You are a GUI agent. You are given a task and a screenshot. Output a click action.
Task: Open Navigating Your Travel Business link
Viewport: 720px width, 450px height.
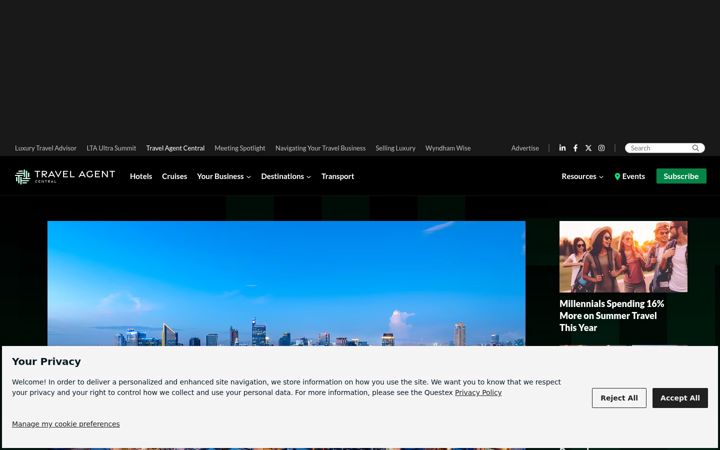[x=321, y=148]
